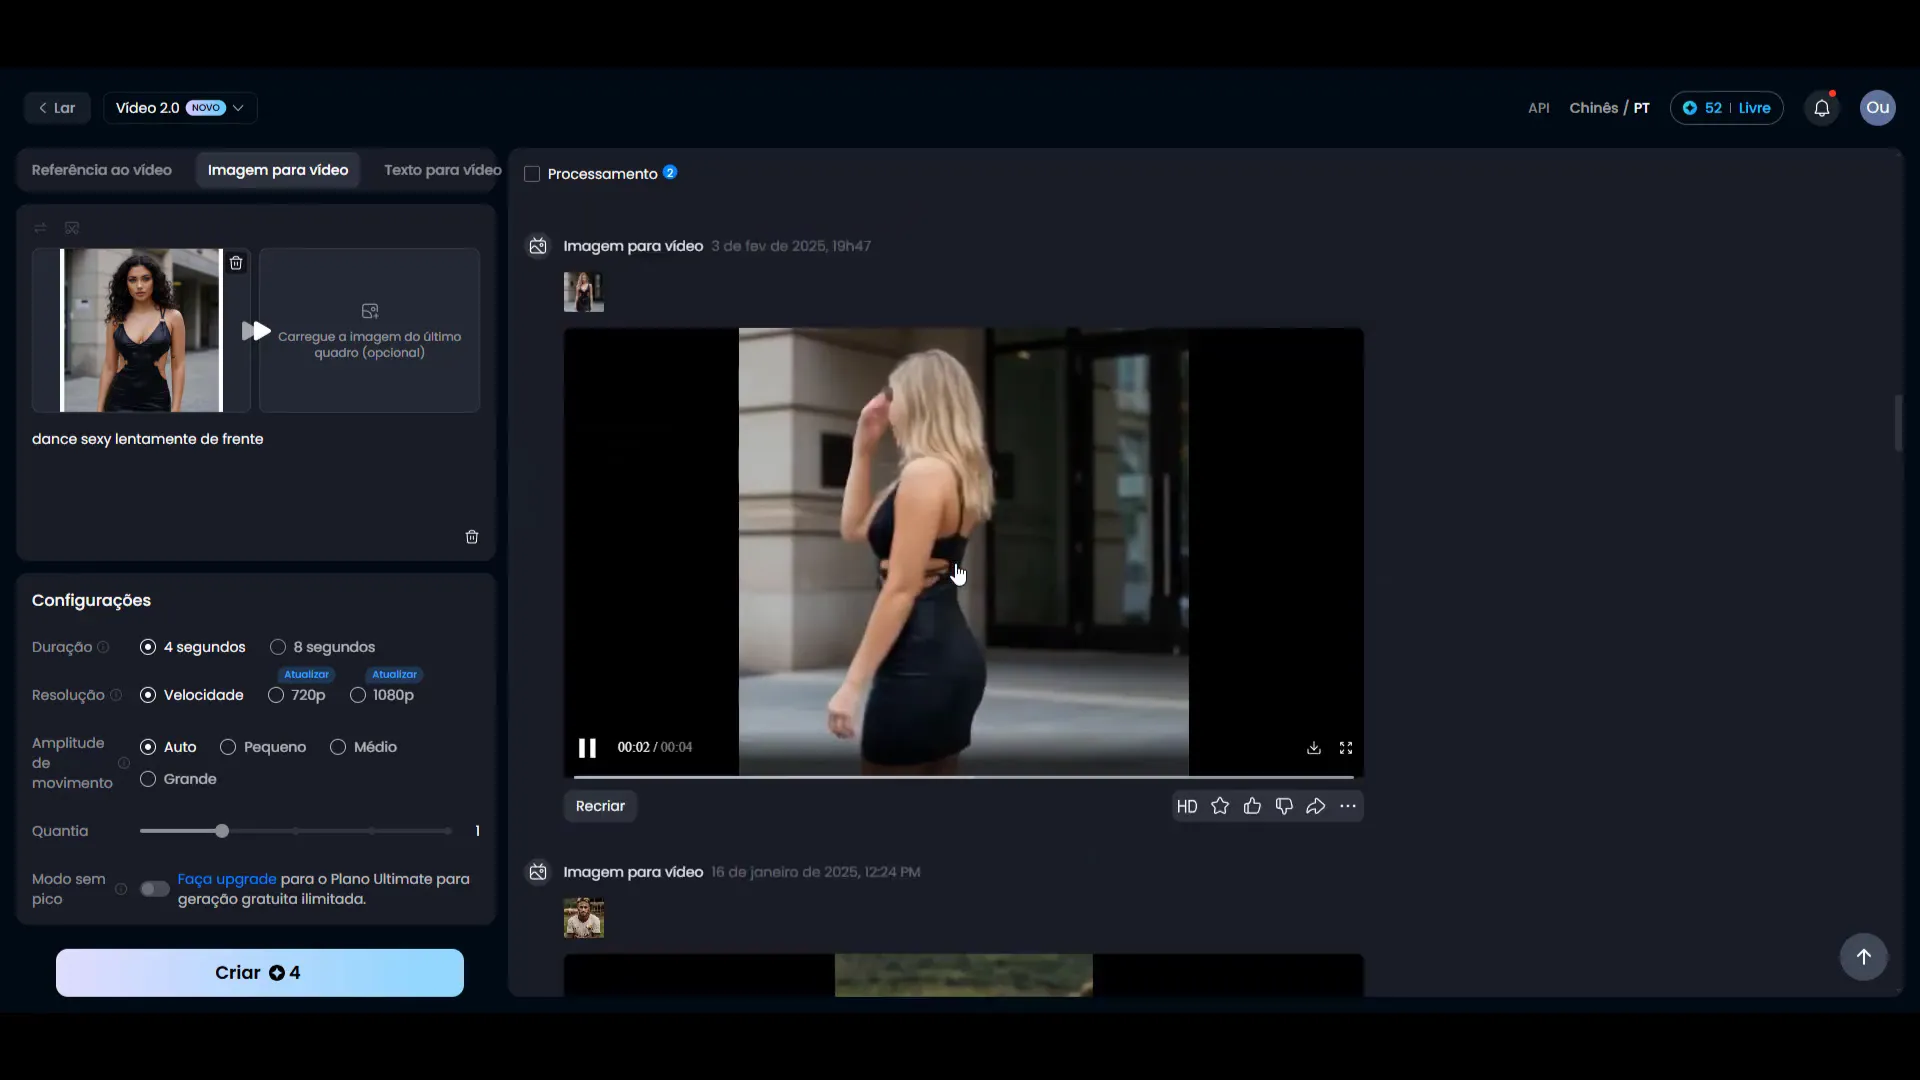Viewport: 1920px width, 1080px height.
Task: Toggle Modo sem pico switch
Action: pos(155,889)
